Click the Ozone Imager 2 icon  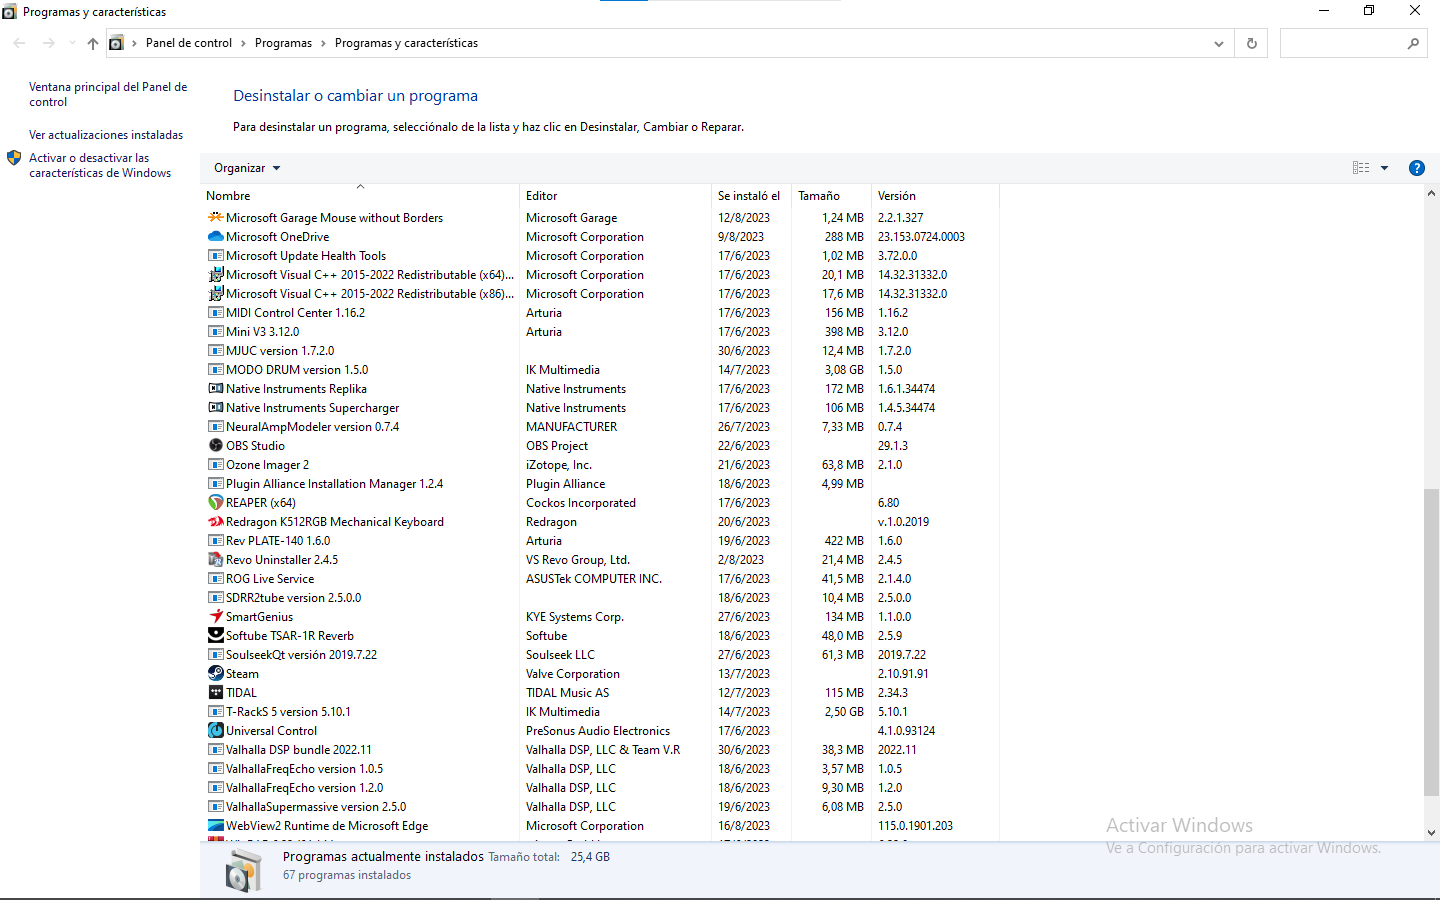point(215,465)
